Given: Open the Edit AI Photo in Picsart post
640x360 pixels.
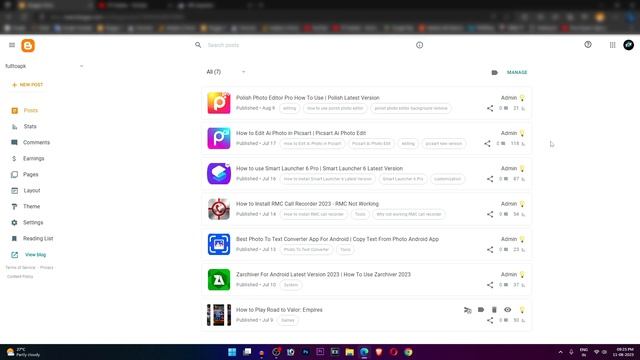Looking at the screenshot, I should 301,133.
